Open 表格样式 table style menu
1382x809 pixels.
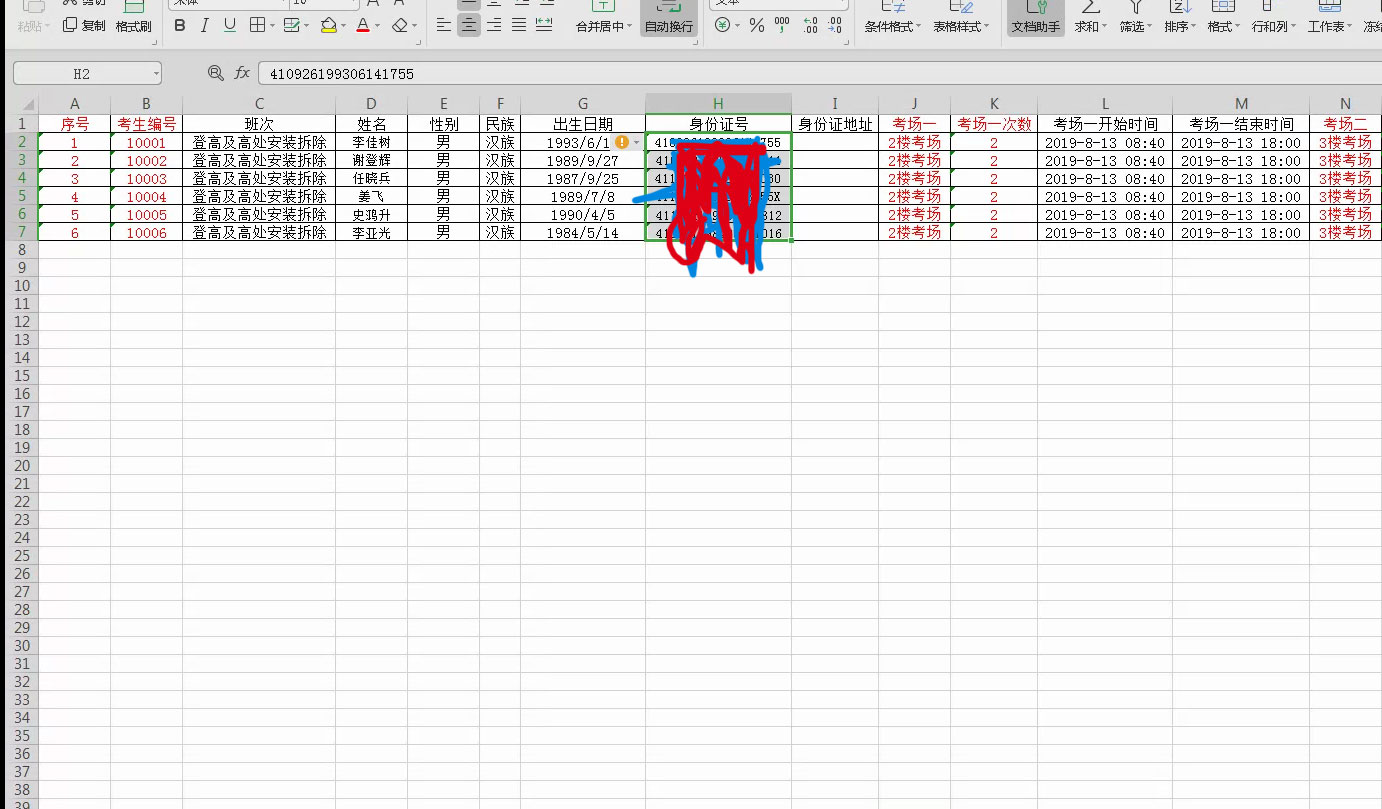961,27
